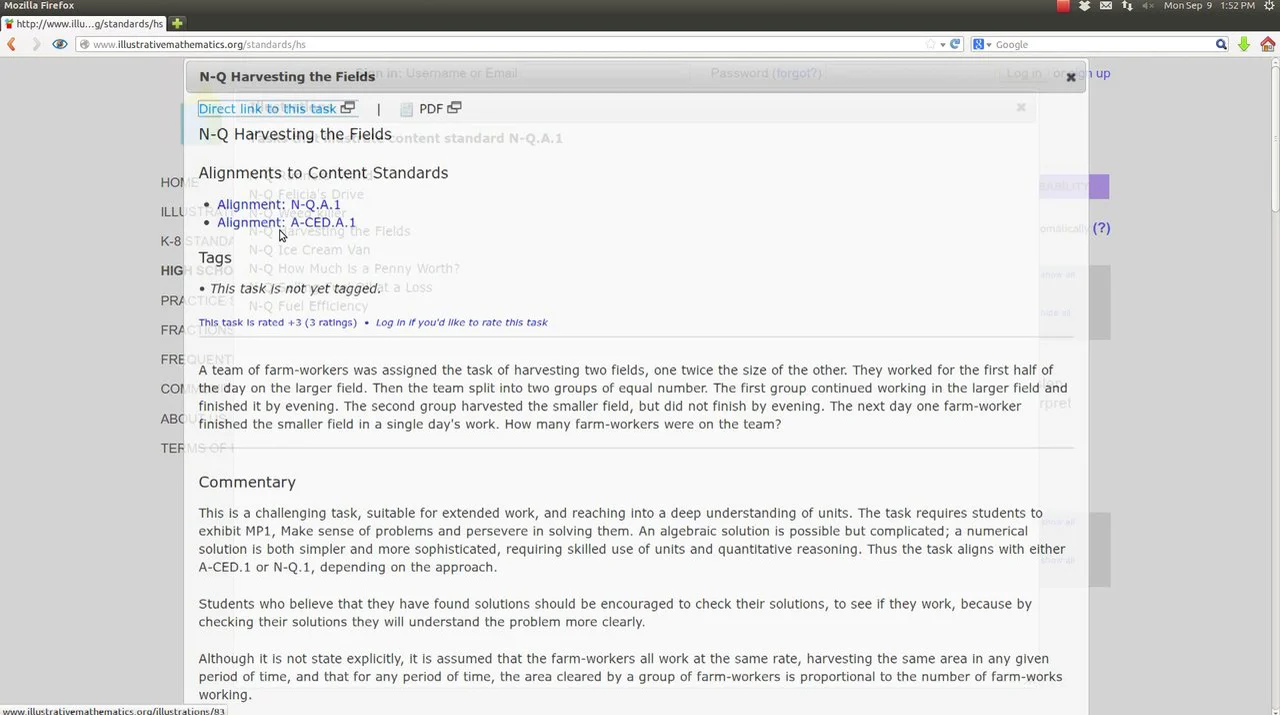Open the network connections indicator
The height and width of the screenshot is (715, 1280).
(1127, 6)
